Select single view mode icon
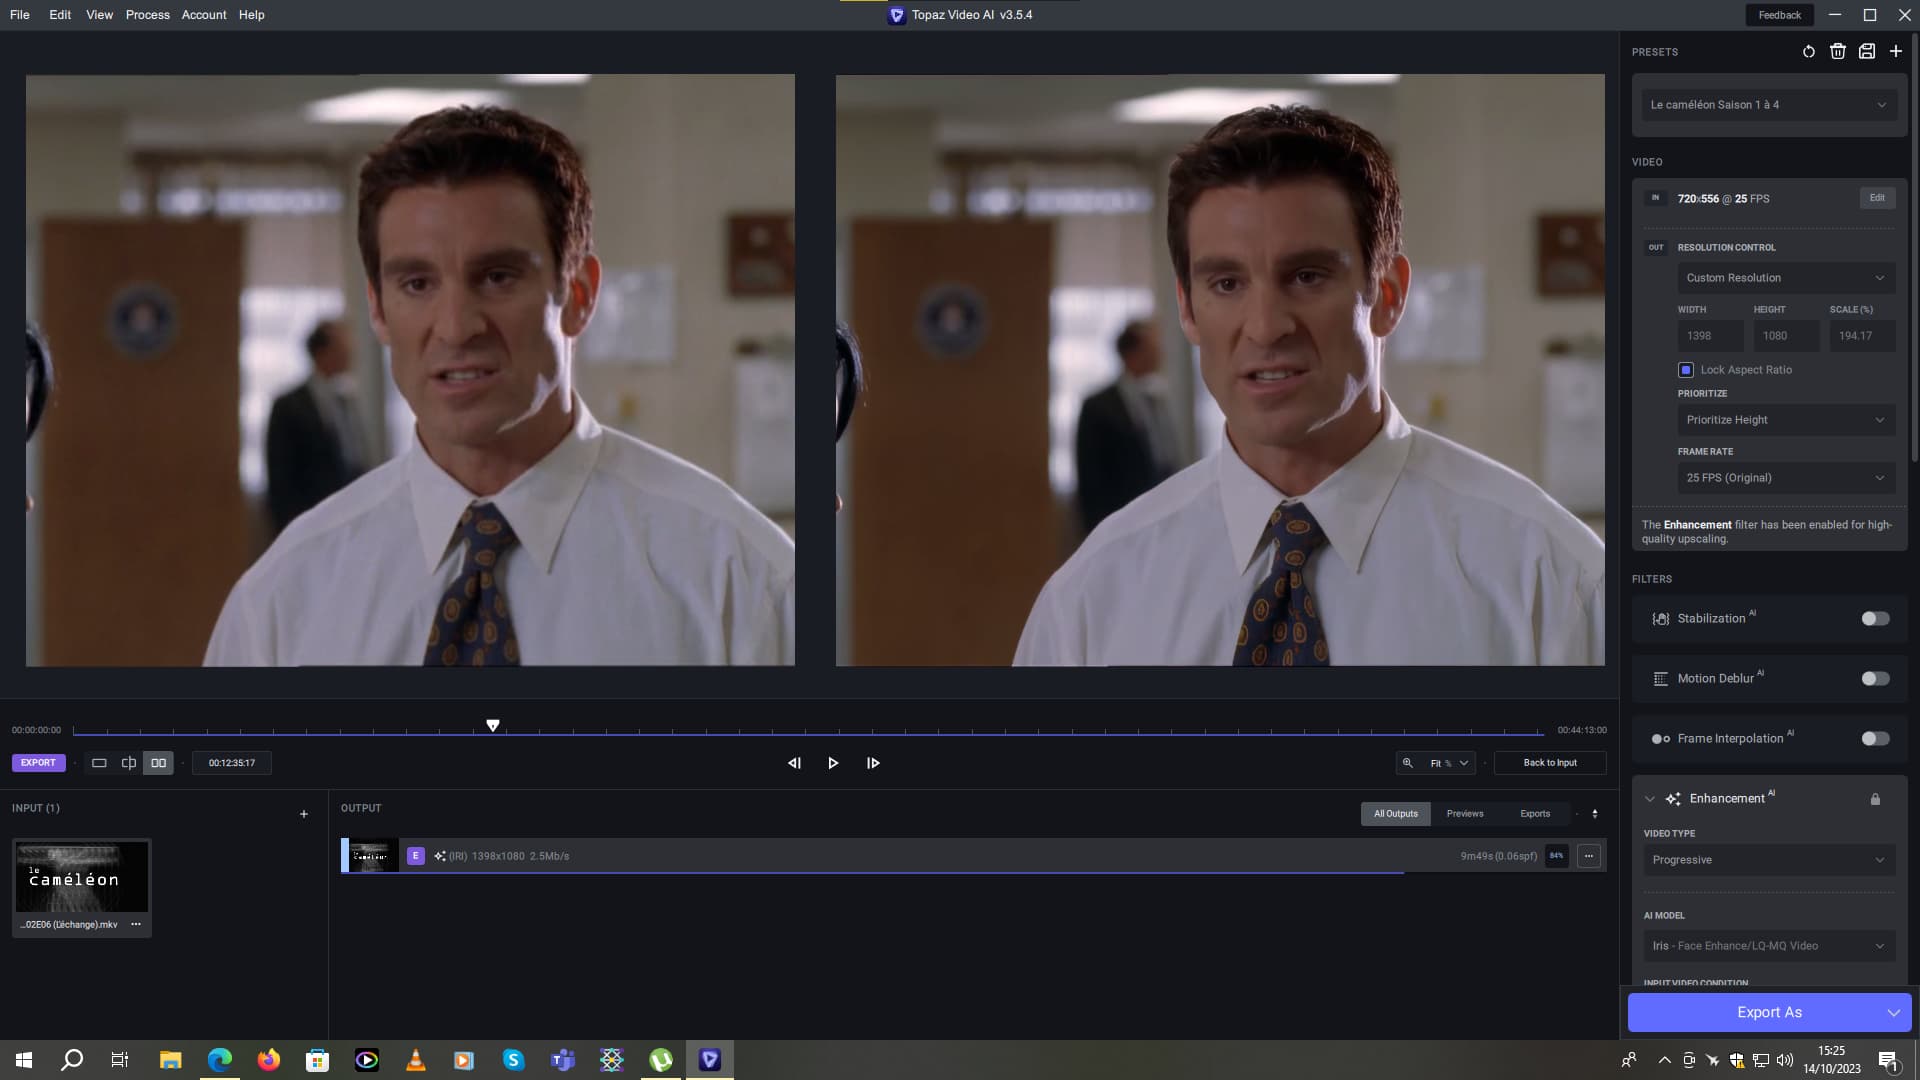The width and height of the screenshot is (1920, 1080). click(99, 763)
